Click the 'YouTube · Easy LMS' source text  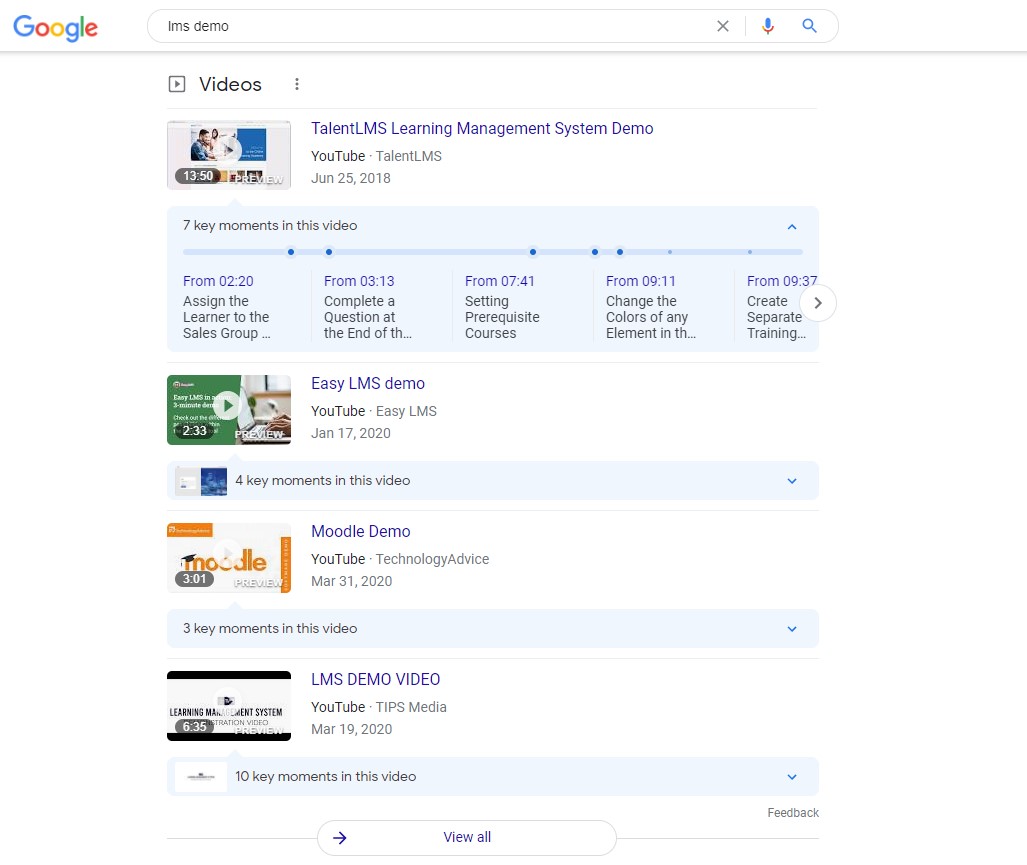374,411
